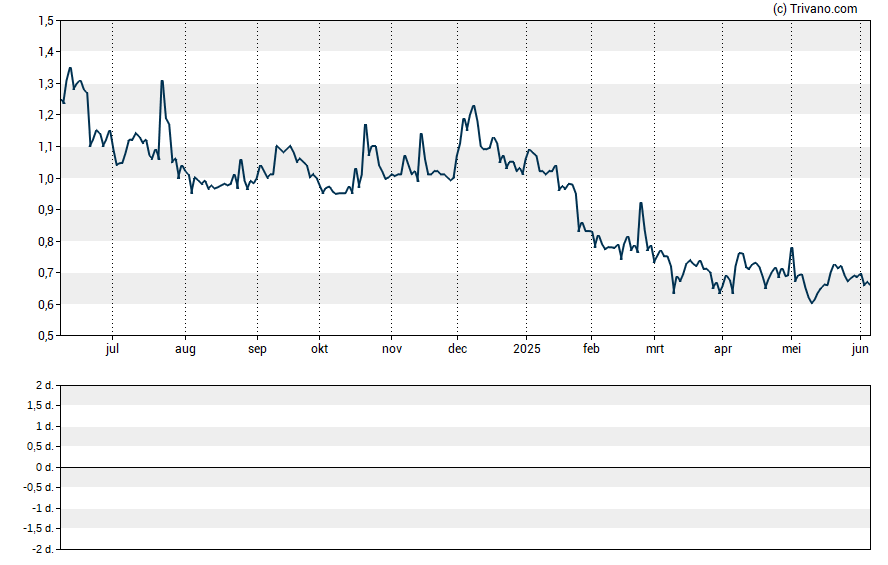The height and width of the screenshot is (565, 888).
Task: Click the 'mei' month label
Action: pyautogui.click(x=791, y=349)
